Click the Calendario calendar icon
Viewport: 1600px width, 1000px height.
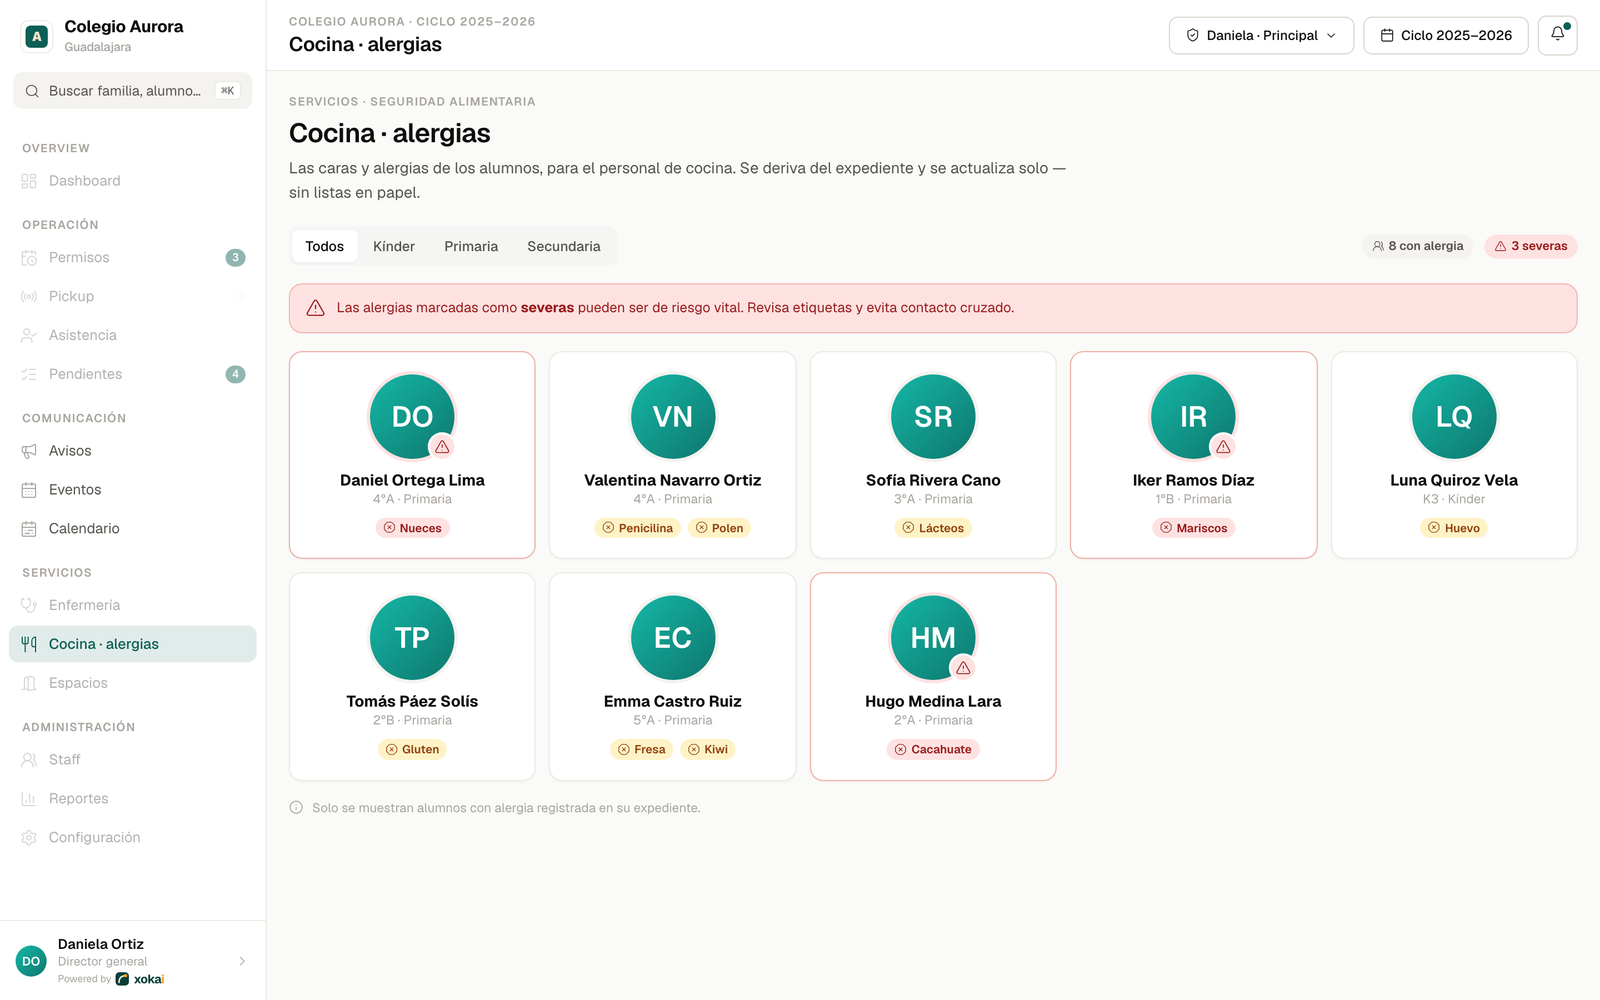click(29, 528)
